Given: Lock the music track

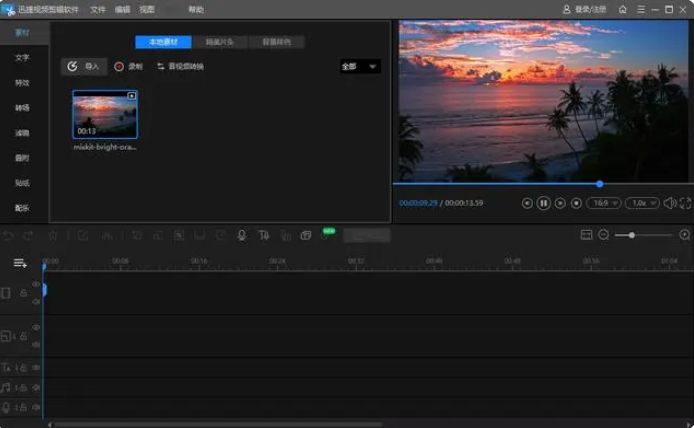Looking at the screenshot, I should [23, 388].
